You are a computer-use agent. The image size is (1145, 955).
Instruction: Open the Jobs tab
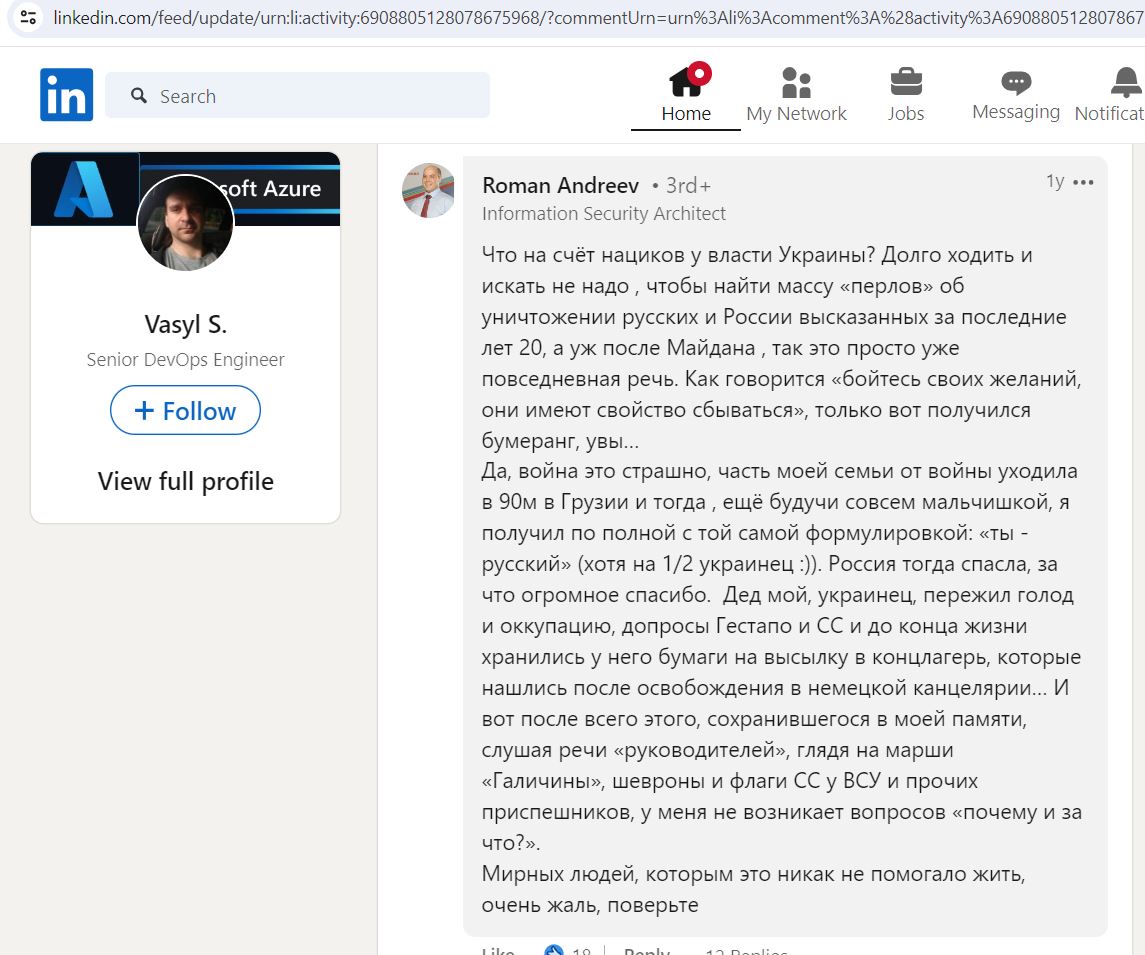905,95
